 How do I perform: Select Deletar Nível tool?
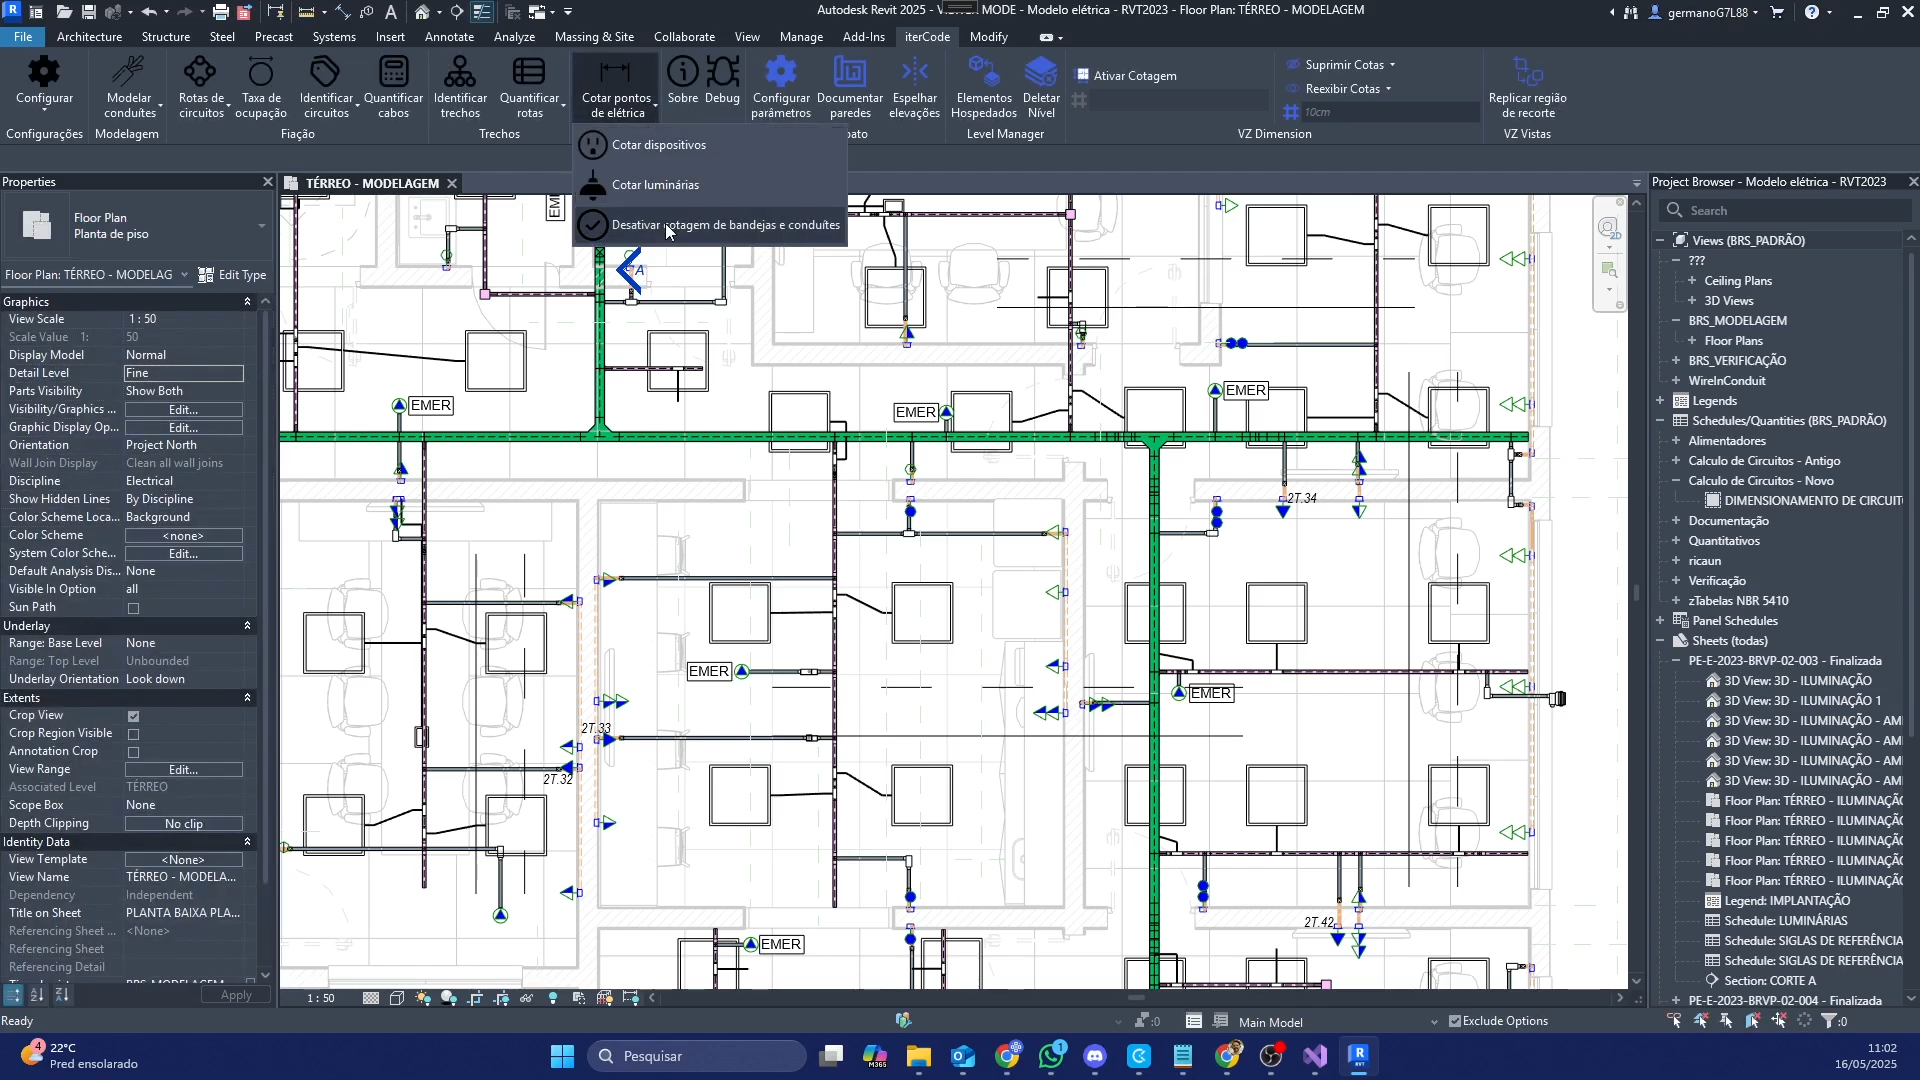(x=1040, y=73)
